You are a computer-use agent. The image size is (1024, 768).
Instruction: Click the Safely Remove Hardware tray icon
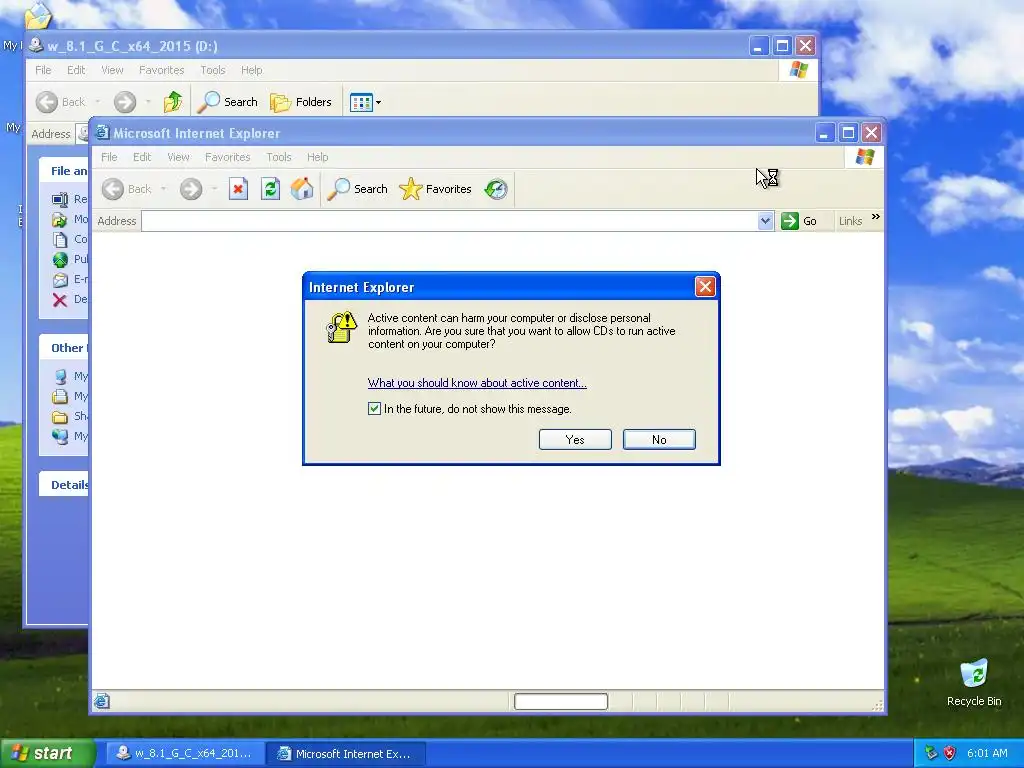coord(931,753)
